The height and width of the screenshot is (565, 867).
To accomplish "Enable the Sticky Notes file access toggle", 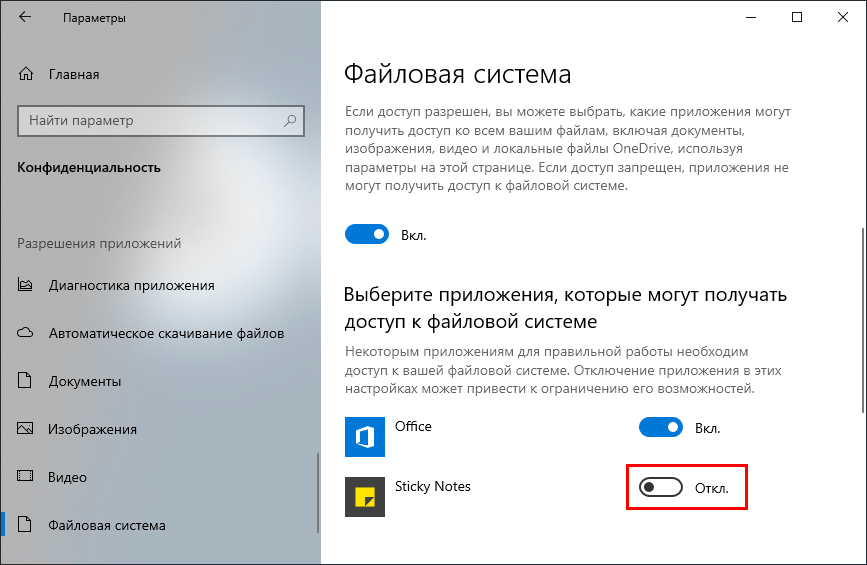I will pyautogui.click(x=661, y=488).
